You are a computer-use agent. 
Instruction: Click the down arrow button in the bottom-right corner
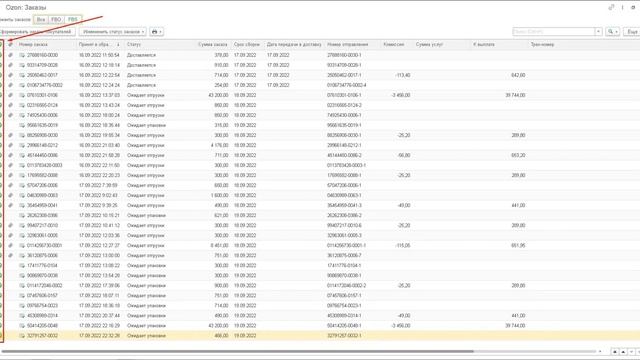[631, 351]
